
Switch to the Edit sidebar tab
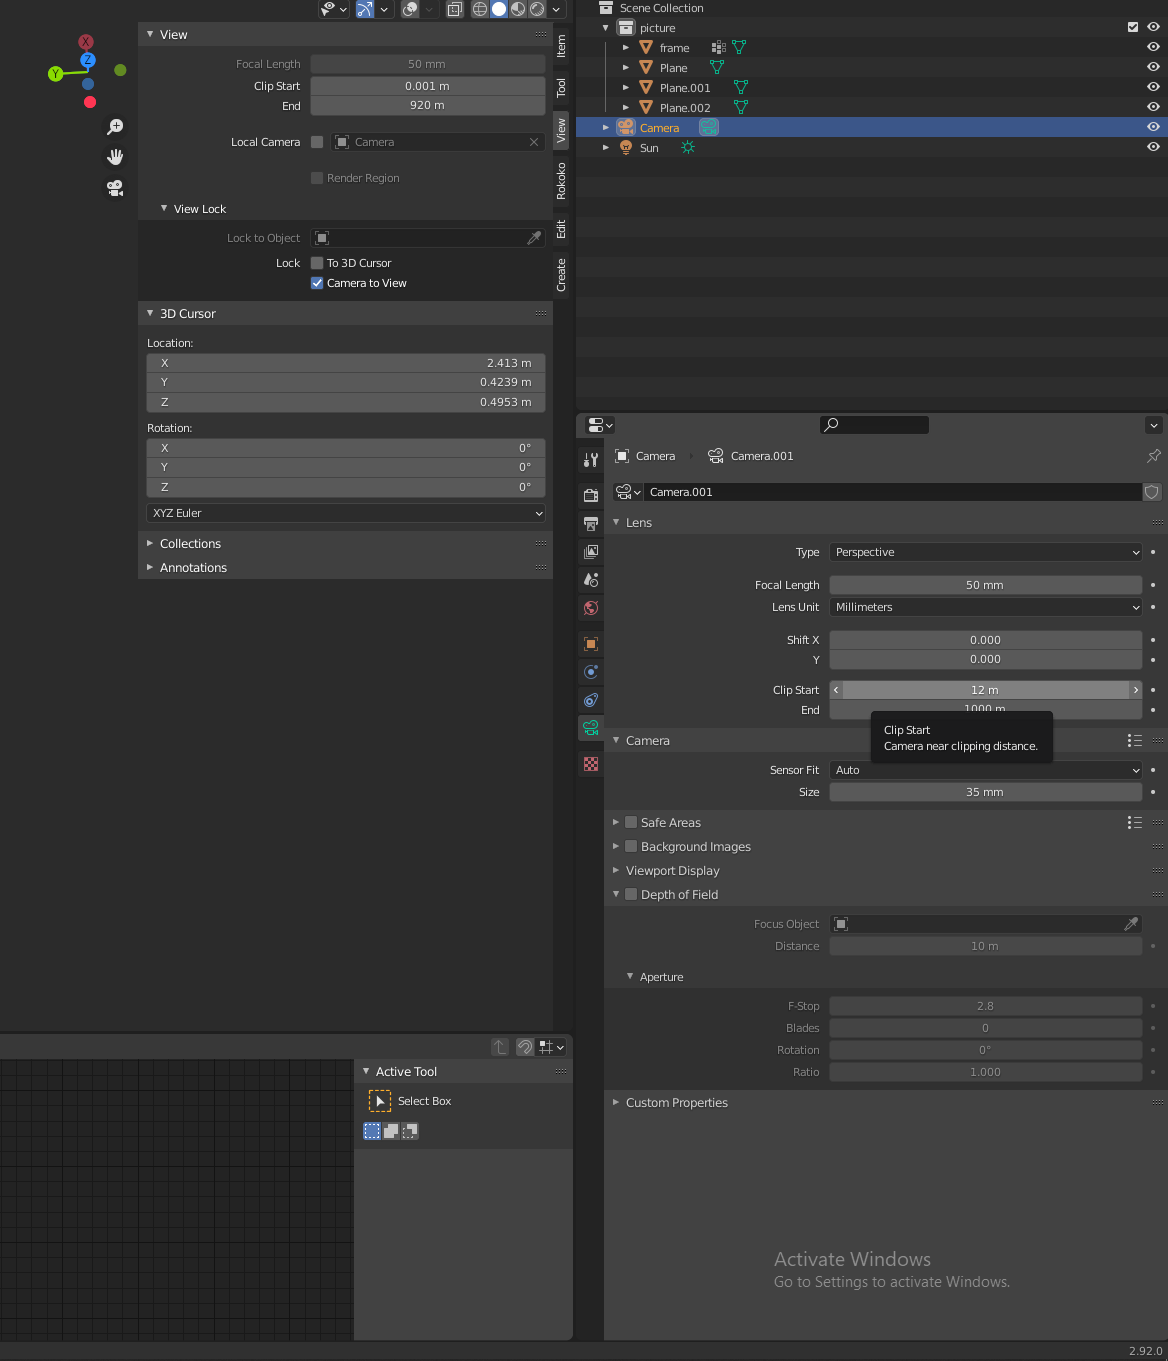(x=561, y=229)
